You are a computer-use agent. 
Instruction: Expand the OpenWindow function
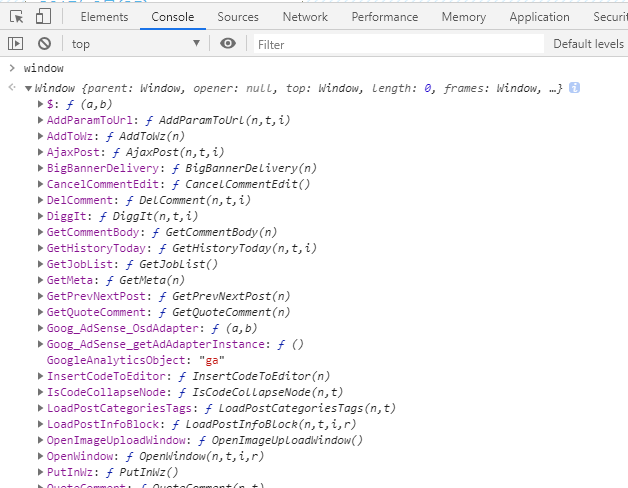tap(40, 456)
